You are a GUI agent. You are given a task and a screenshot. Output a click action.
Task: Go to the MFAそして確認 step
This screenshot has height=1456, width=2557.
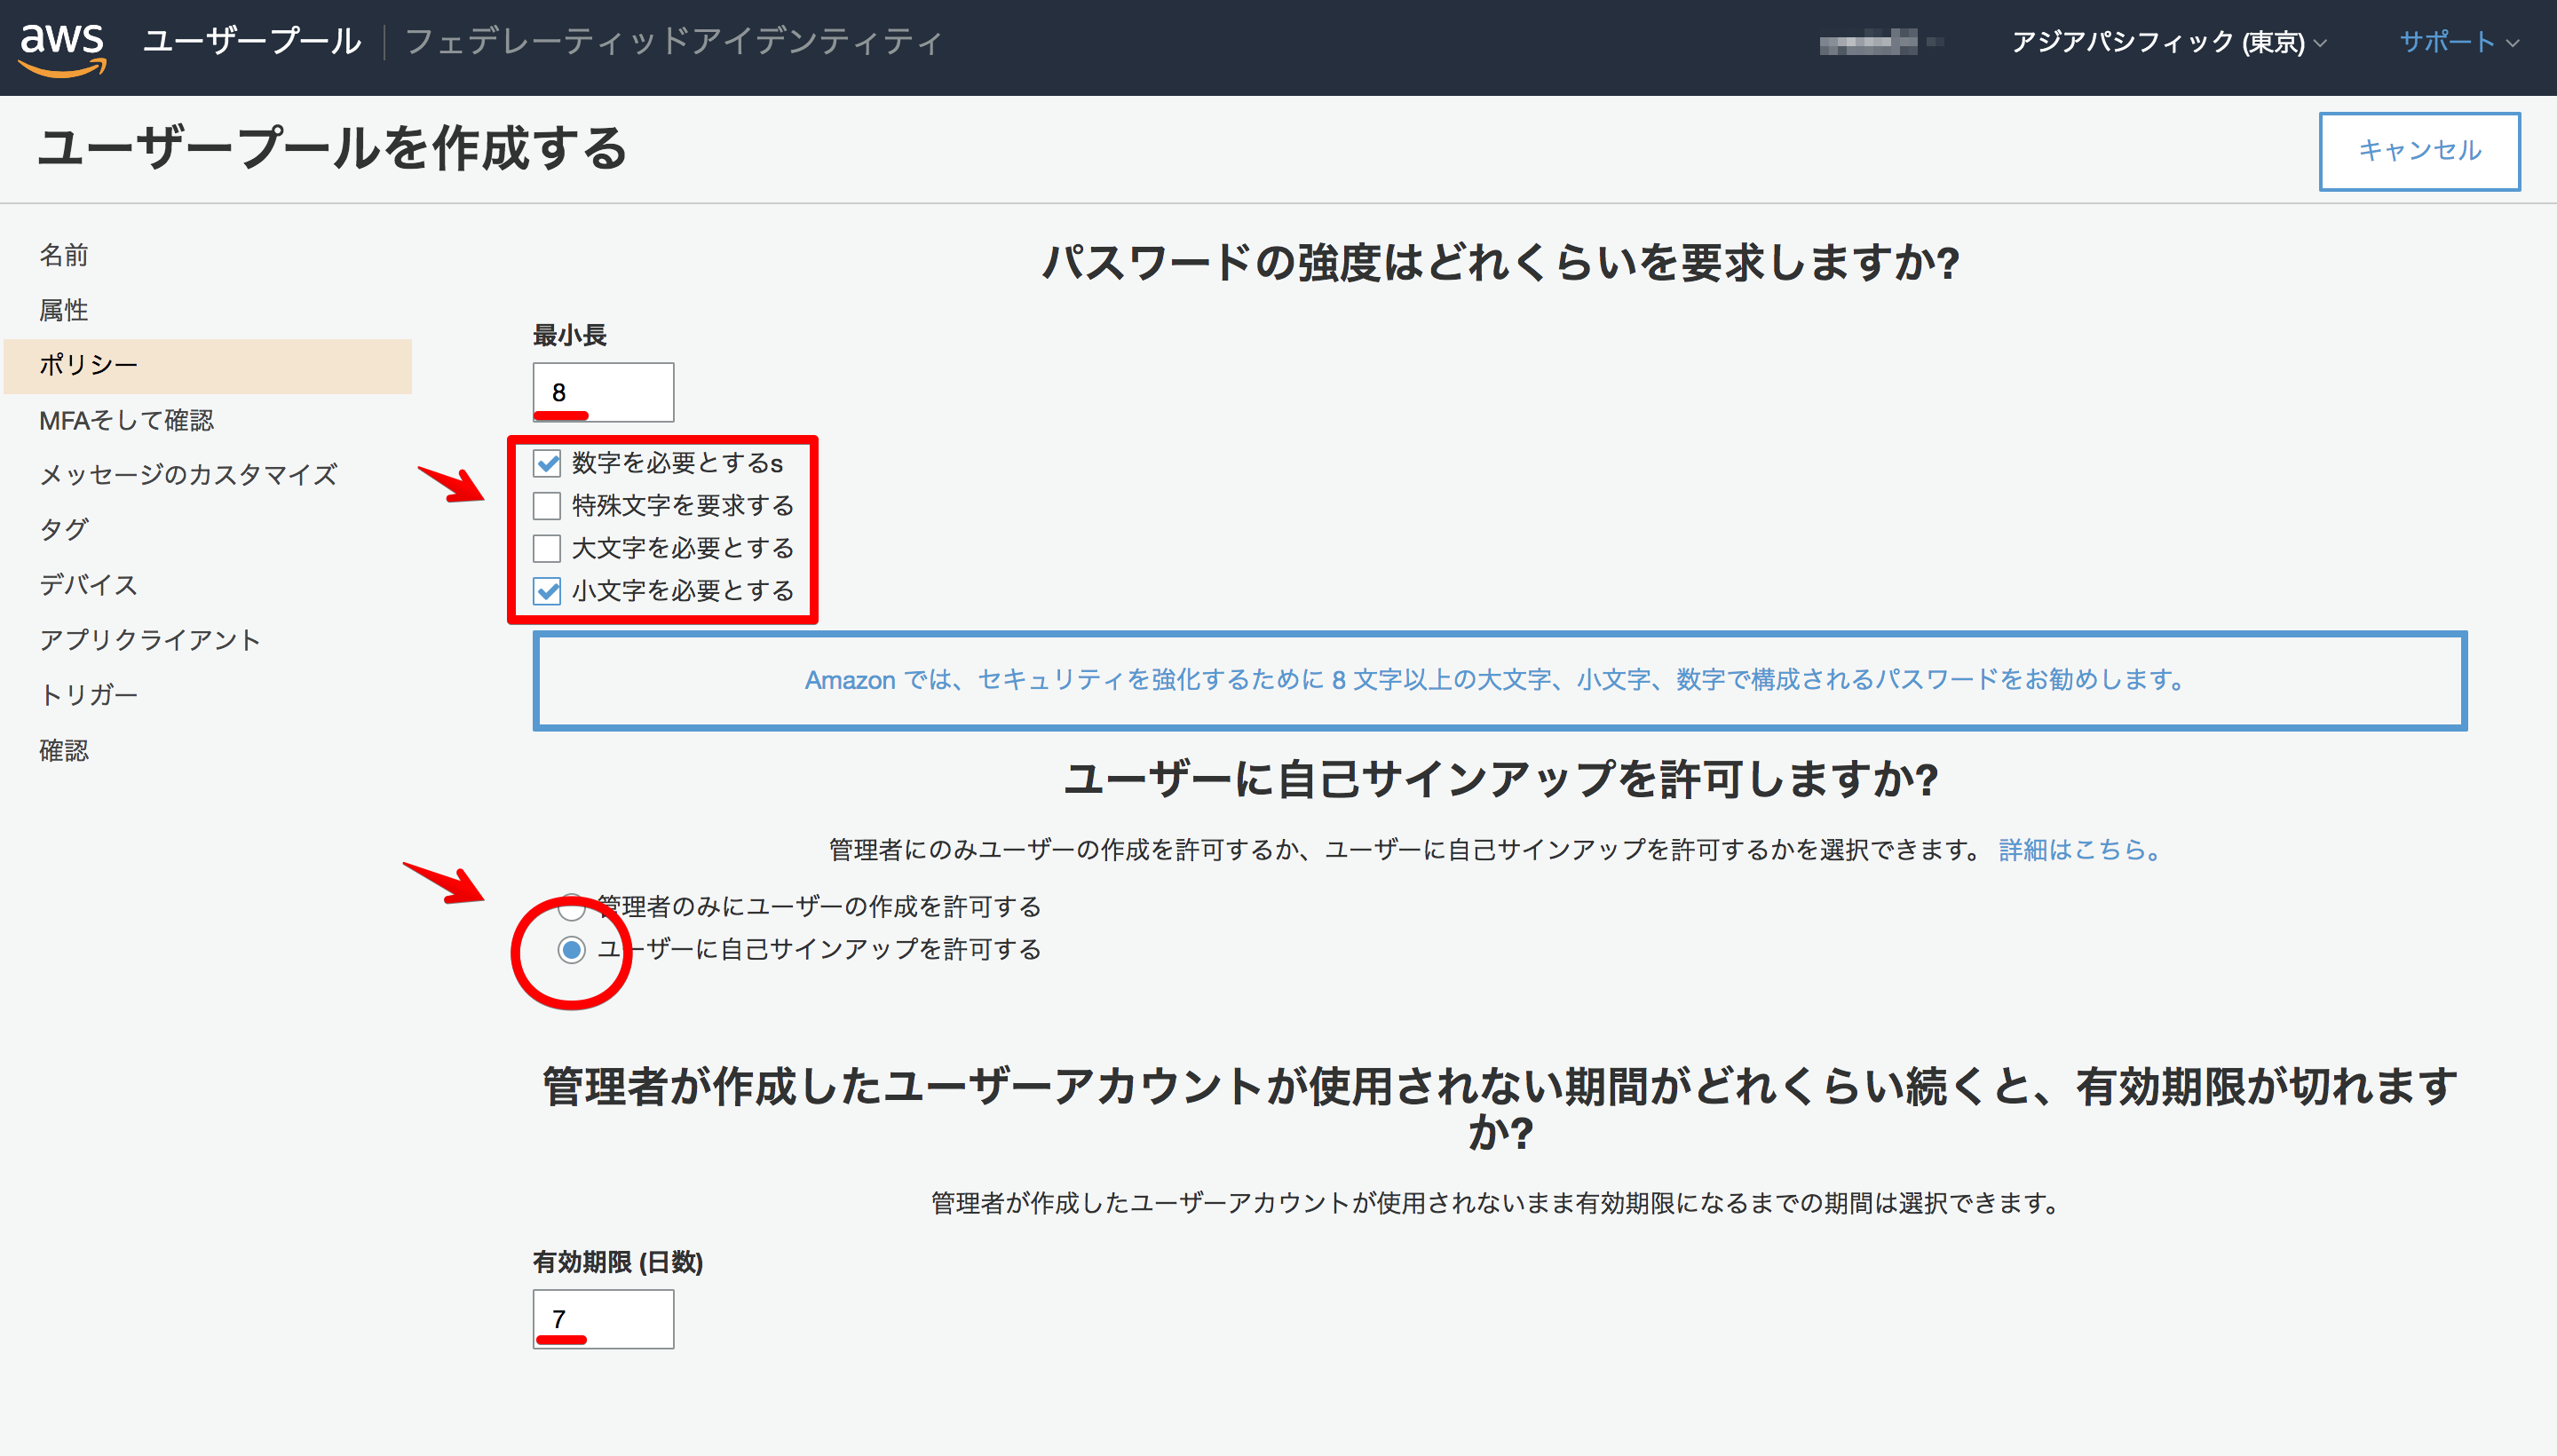[x=126, y=420]
